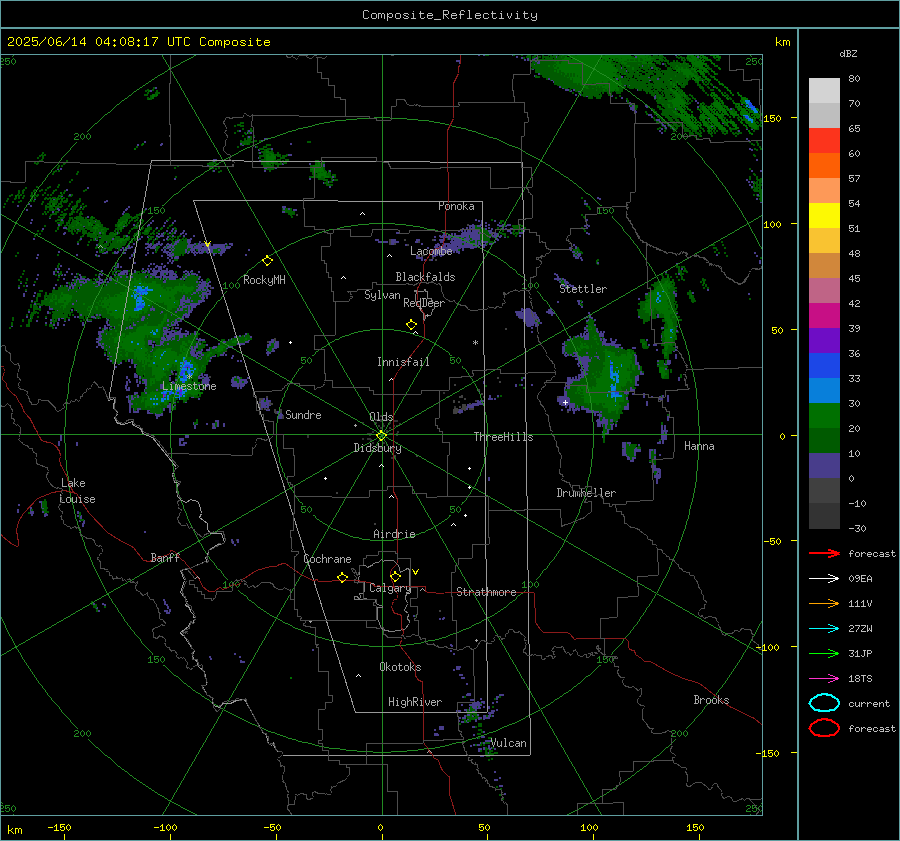Click the white plus marker southwest of Stettler

tap(565, 402)
